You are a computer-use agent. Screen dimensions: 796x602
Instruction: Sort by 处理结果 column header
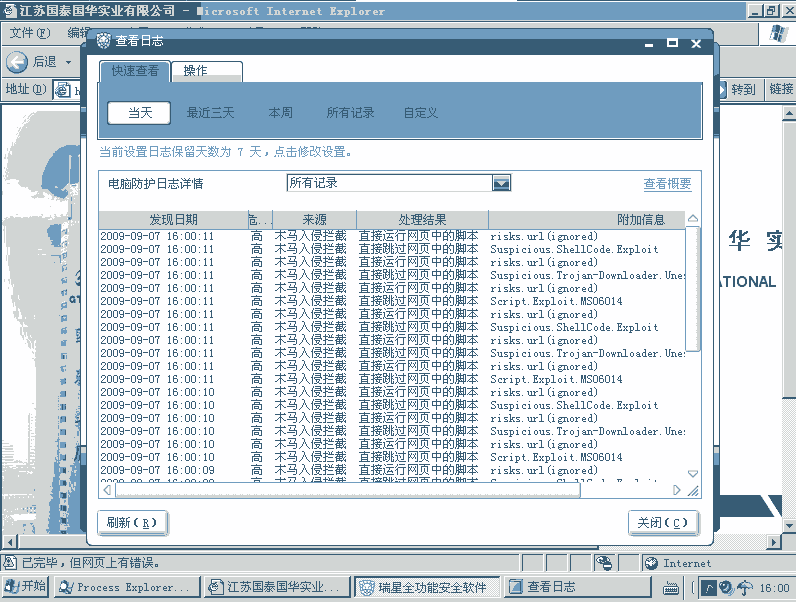click(422, 220)
